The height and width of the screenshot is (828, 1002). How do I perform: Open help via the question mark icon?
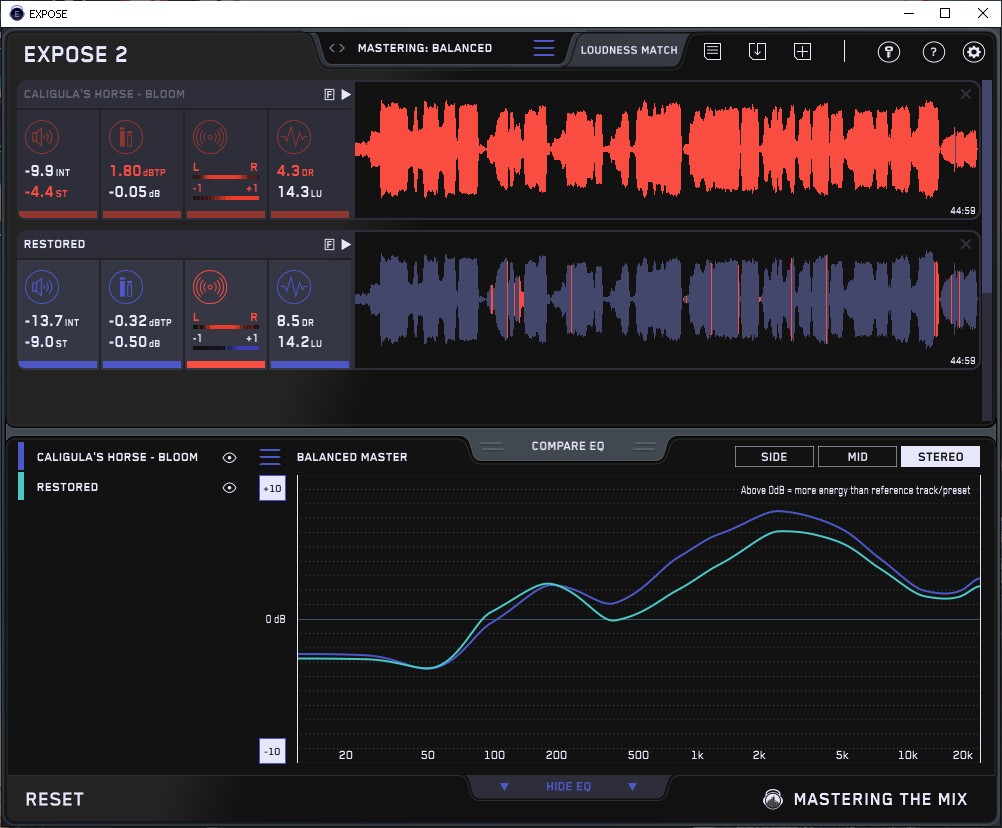934,52
